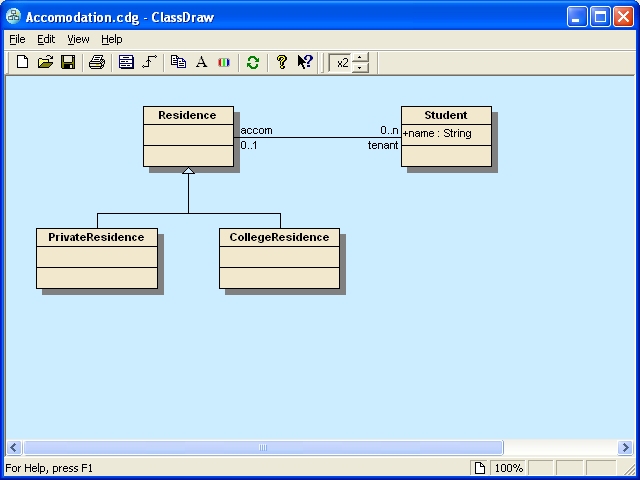This screenshot has height=480, width=640.
Task: Open the colors tool in the toolbar
Action: [224, 62]
